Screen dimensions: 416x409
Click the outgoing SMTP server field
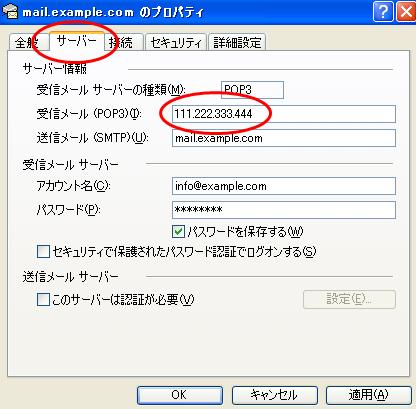click(284, 138)
